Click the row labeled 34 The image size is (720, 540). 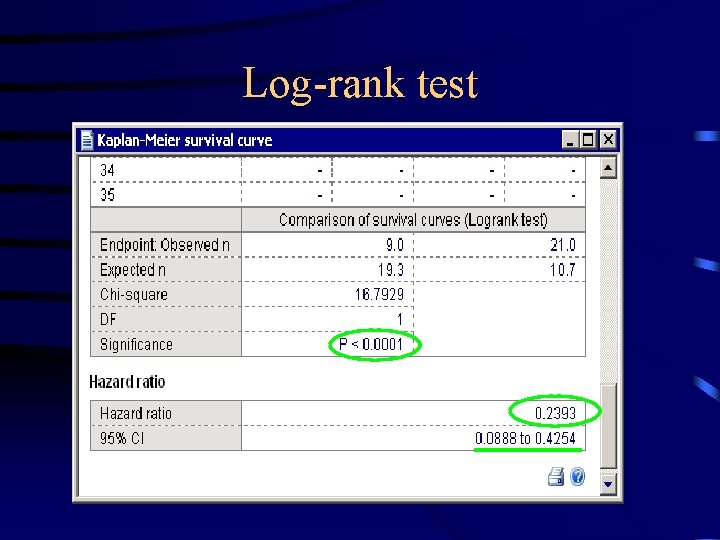(x=338, y=170)
